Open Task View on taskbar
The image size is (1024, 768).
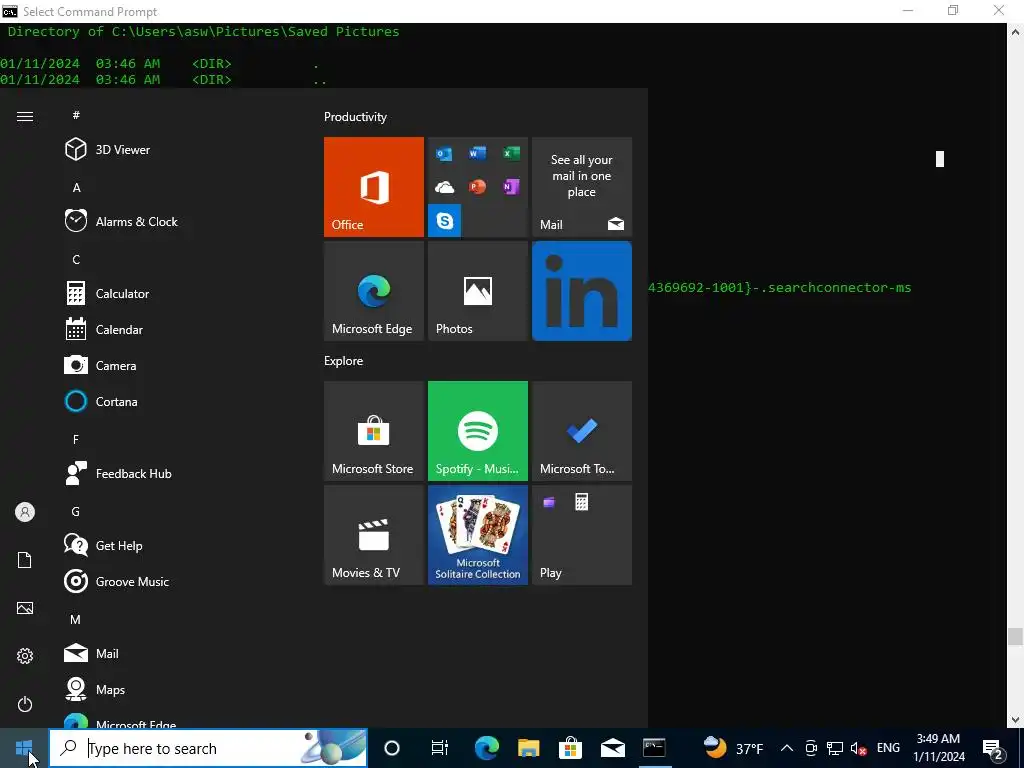(x=440, y=748)
